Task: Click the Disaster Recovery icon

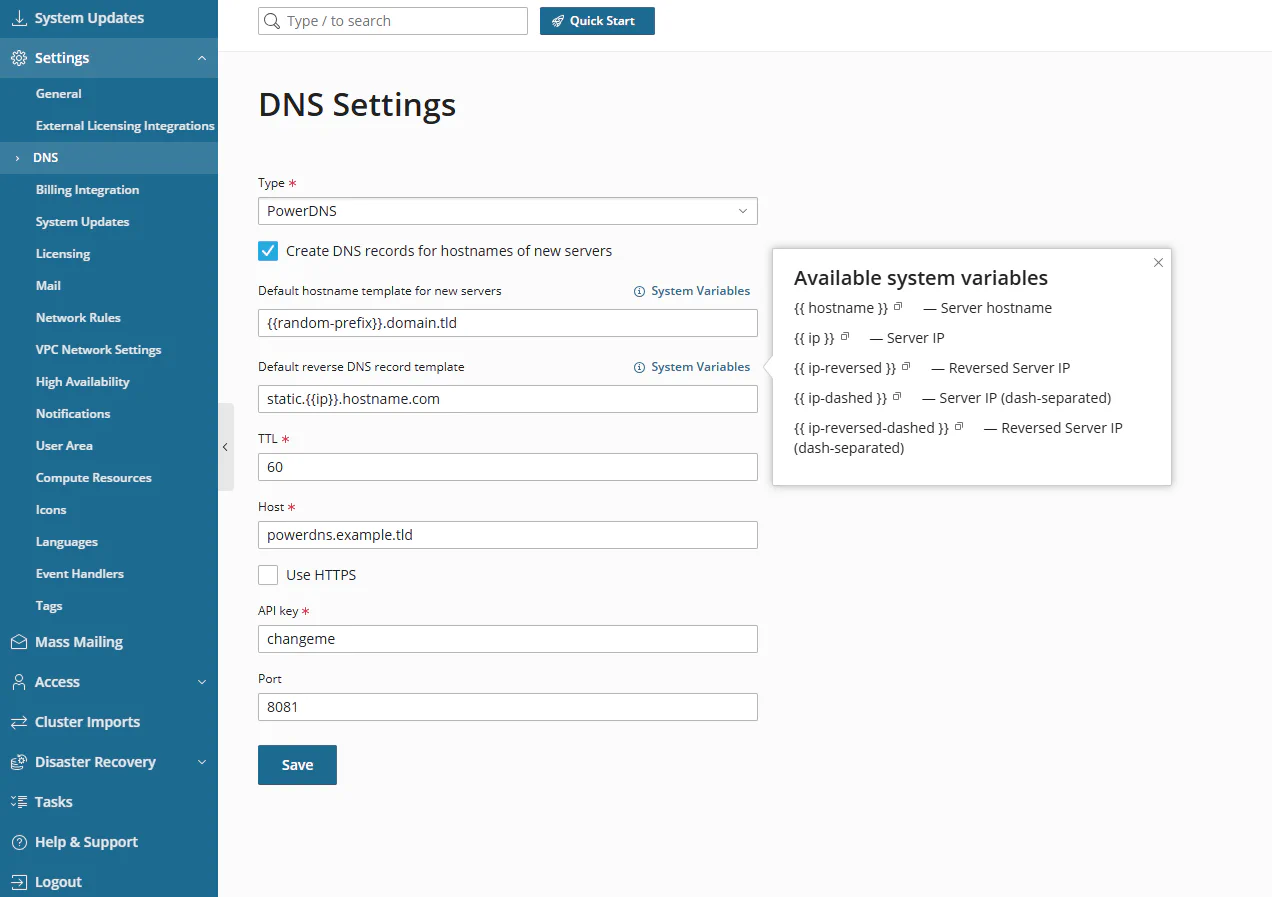Action: tap(19, 762)
